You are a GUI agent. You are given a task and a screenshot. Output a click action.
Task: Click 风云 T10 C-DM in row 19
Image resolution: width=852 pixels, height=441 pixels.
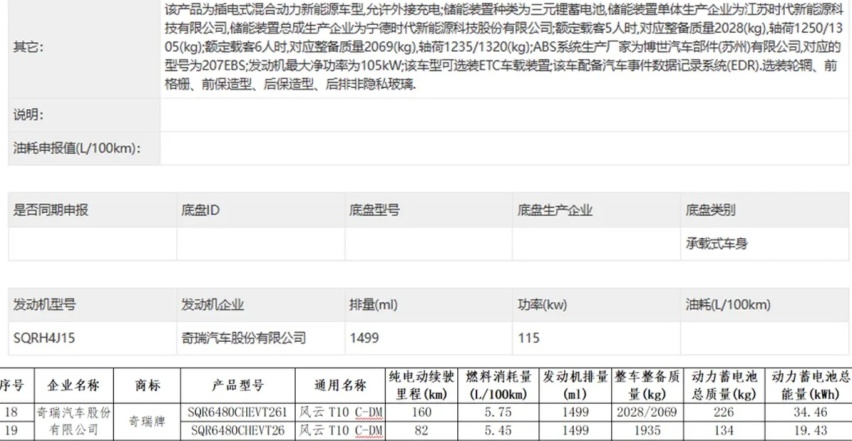(341, 431)
